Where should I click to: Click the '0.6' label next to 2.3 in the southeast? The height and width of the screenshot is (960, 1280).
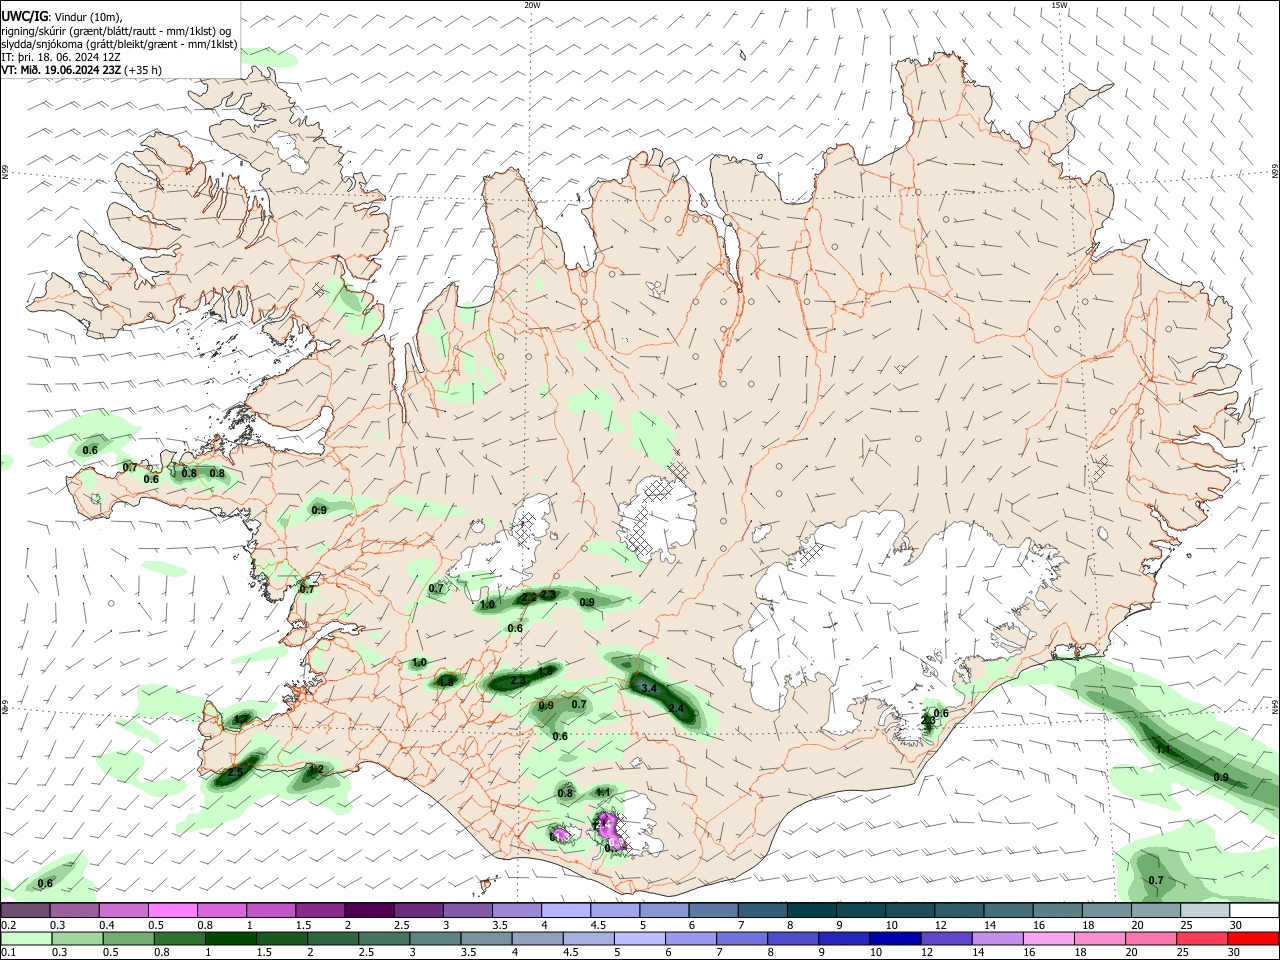click(941, 713)
